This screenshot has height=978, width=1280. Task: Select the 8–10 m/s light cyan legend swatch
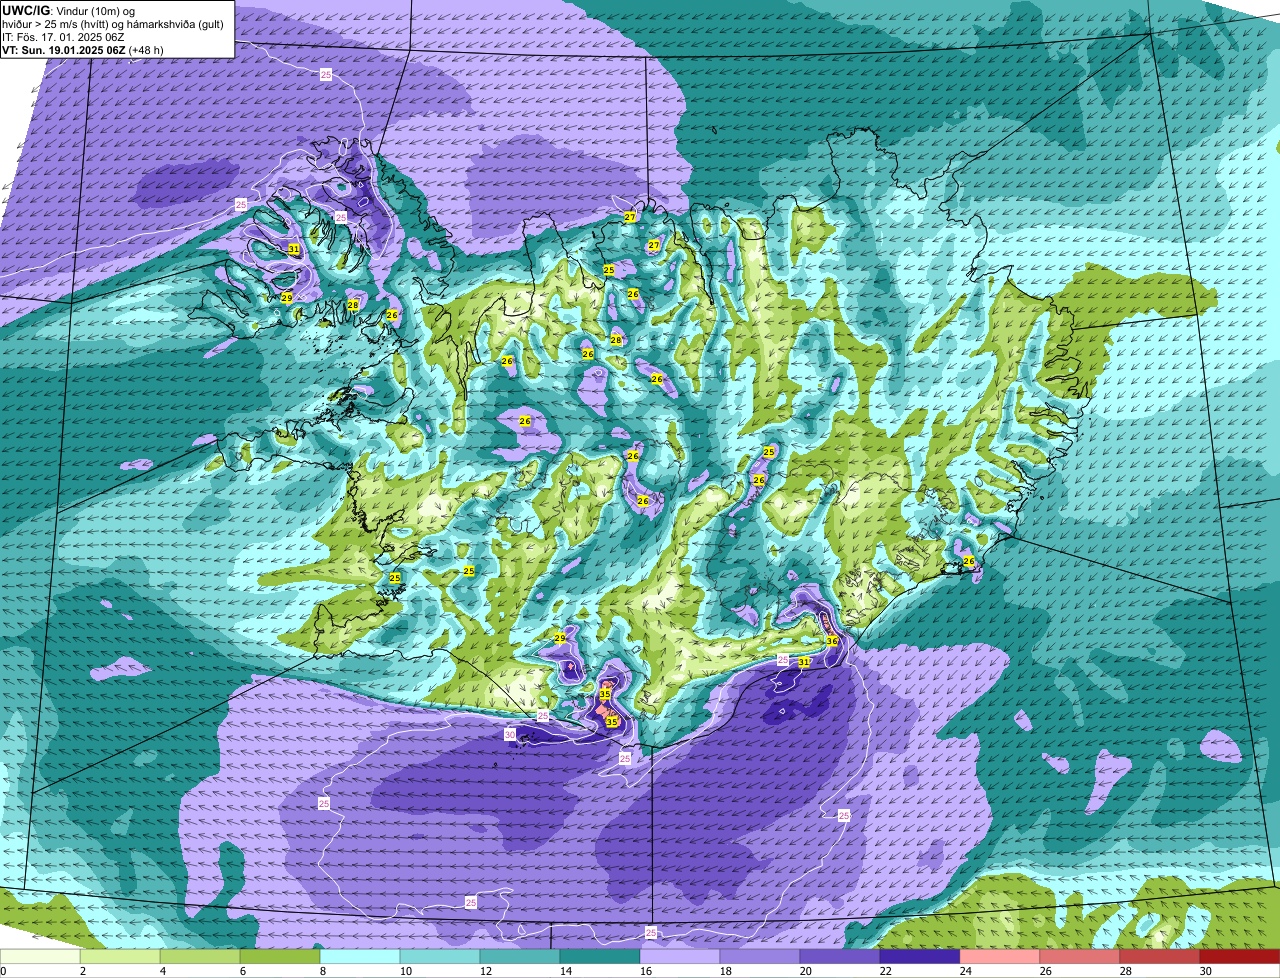click(x=360, y=957)
